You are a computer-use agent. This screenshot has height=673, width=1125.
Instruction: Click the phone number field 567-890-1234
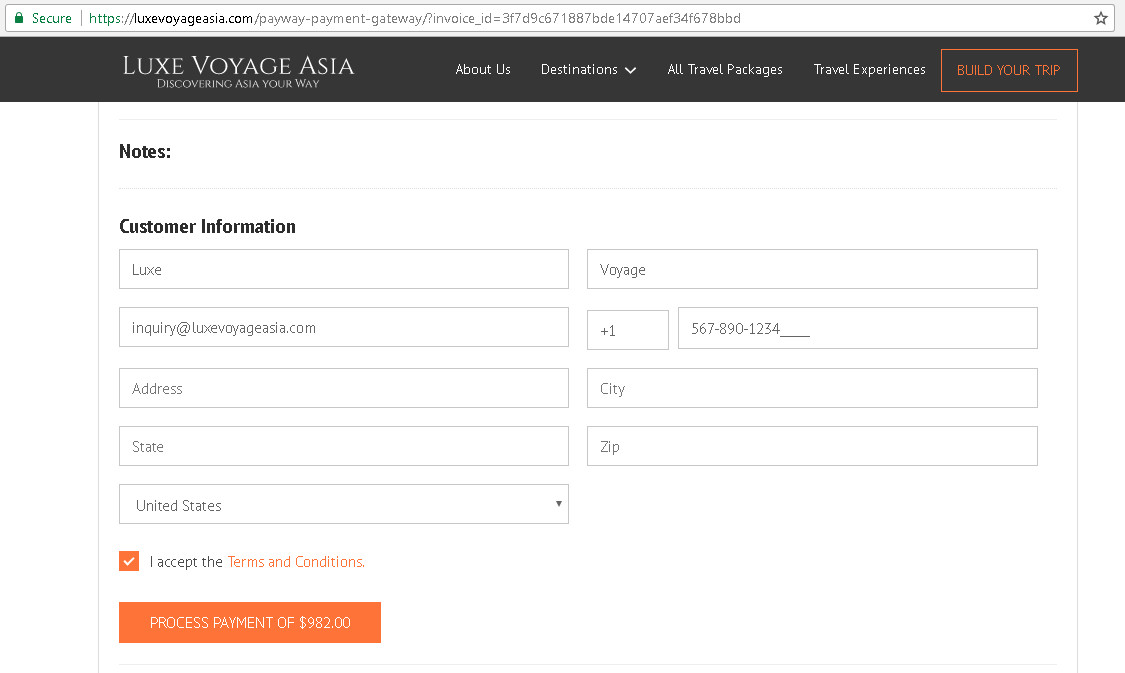tap(857, 328)
